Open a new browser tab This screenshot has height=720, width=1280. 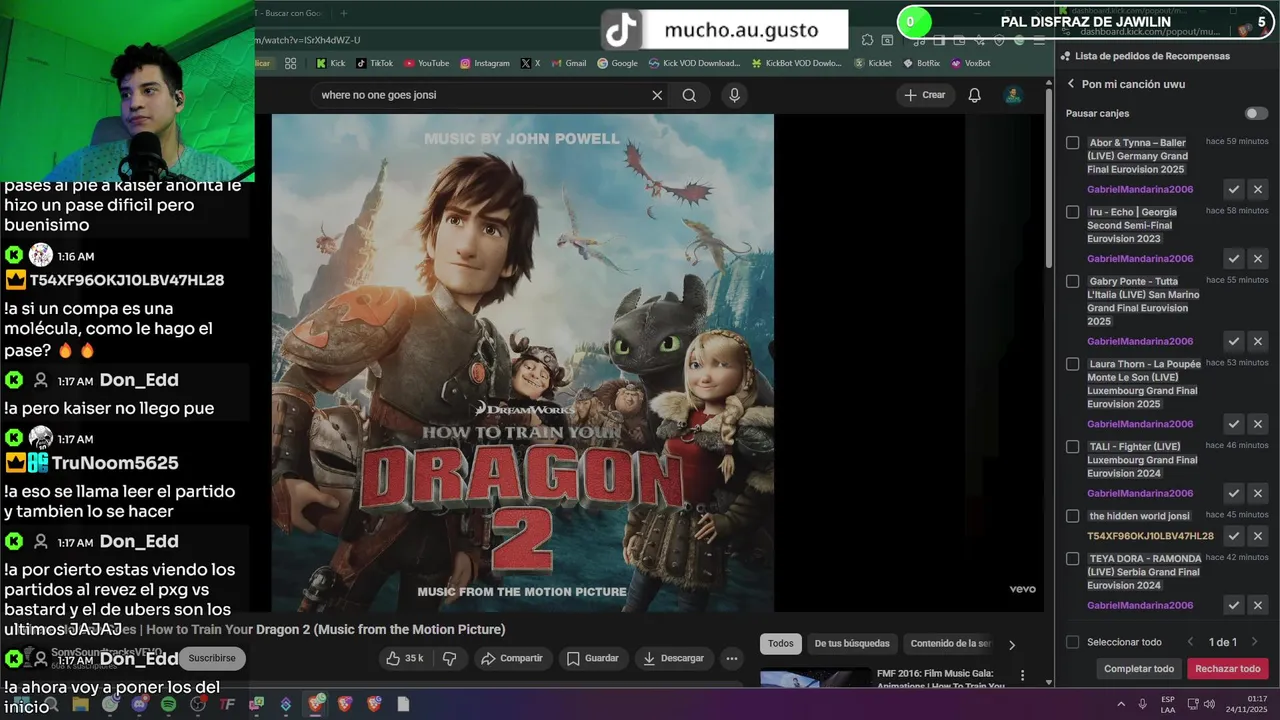tap(344, 13)
